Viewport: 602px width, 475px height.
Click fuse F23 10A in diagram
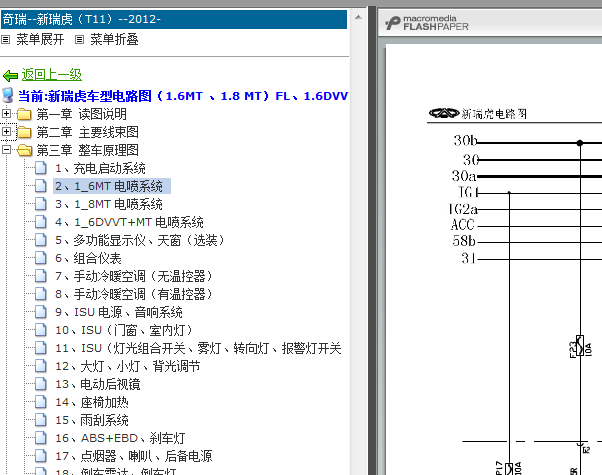click(580, 346)
